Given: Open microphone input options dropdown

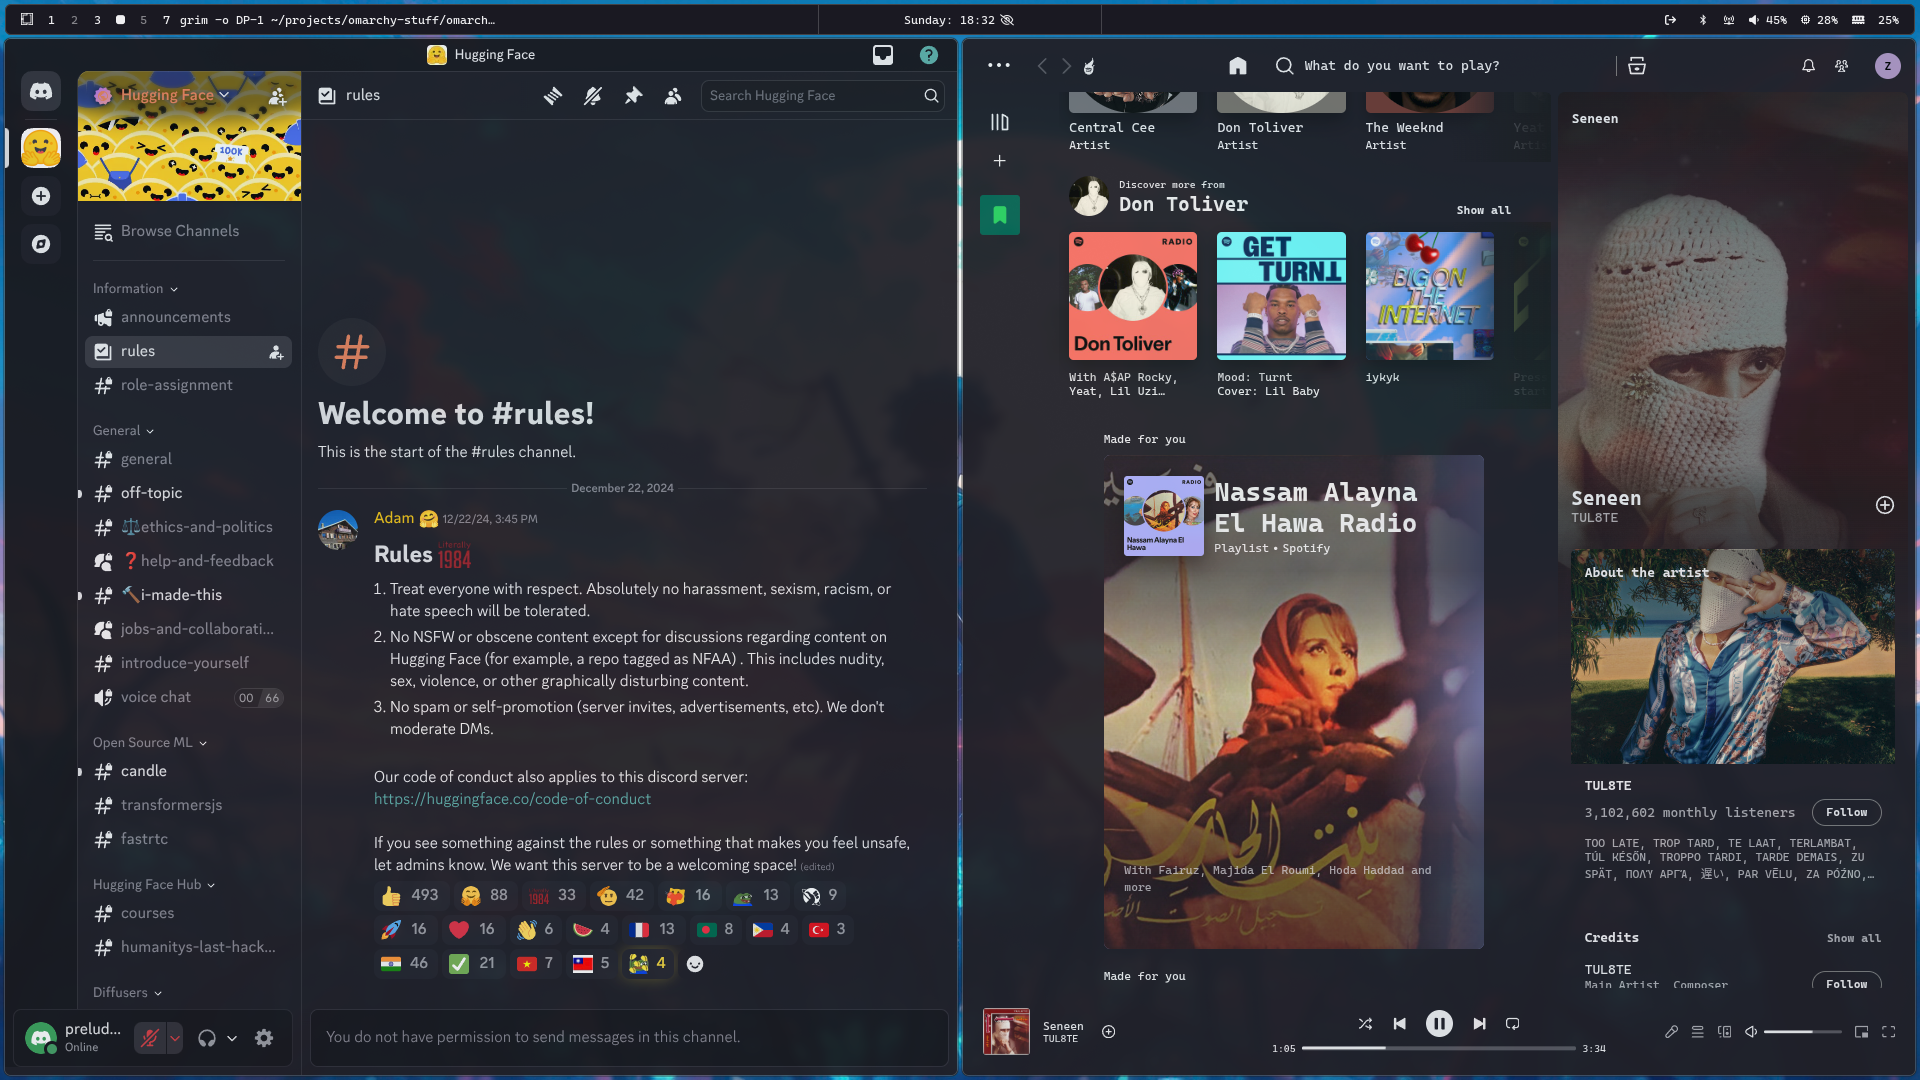Looking at the screenshot, I should click(x=175, y=1038).
